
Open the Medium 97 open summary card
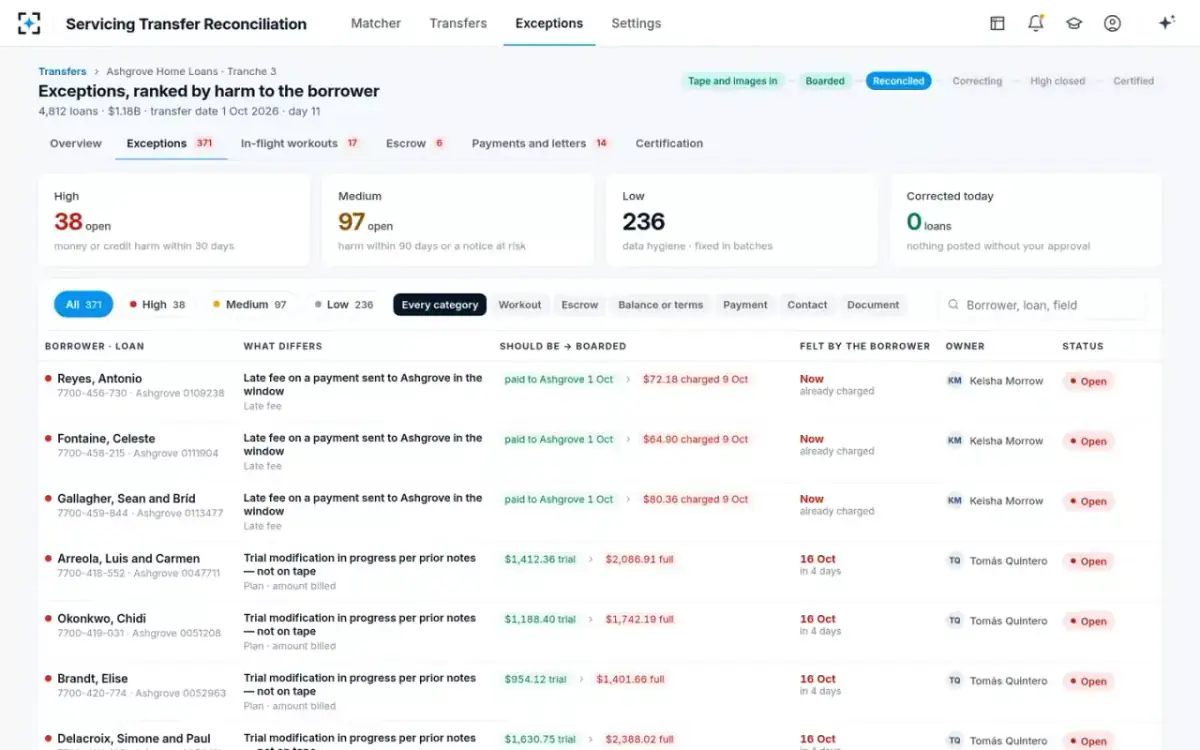click(x=458, y=220)
